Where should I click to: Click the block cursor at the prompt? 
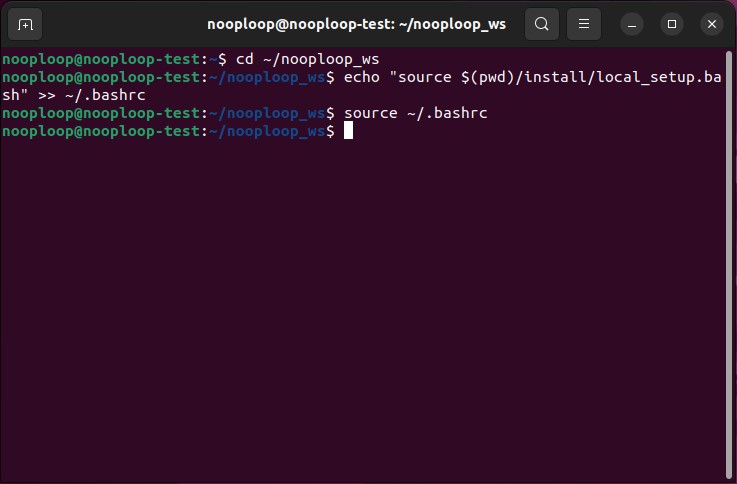click(348, 131)
